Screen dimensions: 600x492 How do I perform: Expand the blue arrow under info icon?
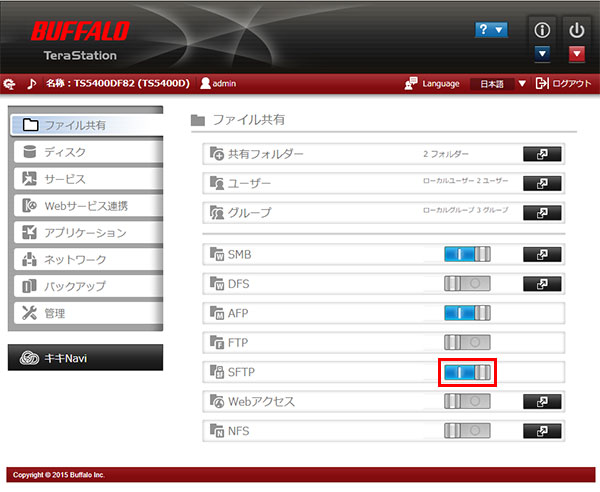(x=542, y=54)
